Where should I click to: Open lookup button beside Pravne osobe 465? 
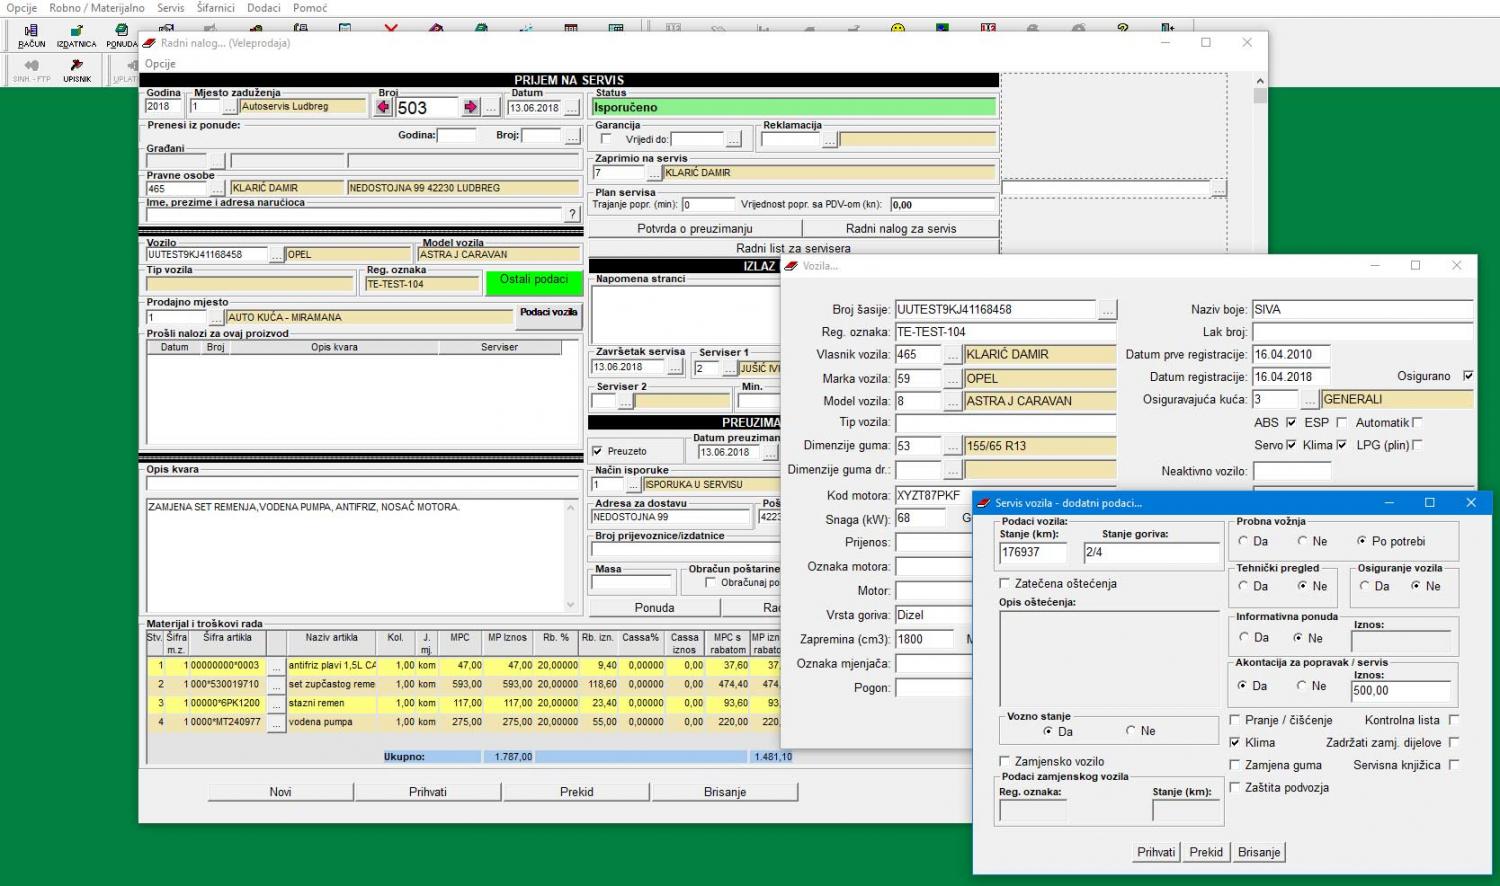click(x=217, y=188)
